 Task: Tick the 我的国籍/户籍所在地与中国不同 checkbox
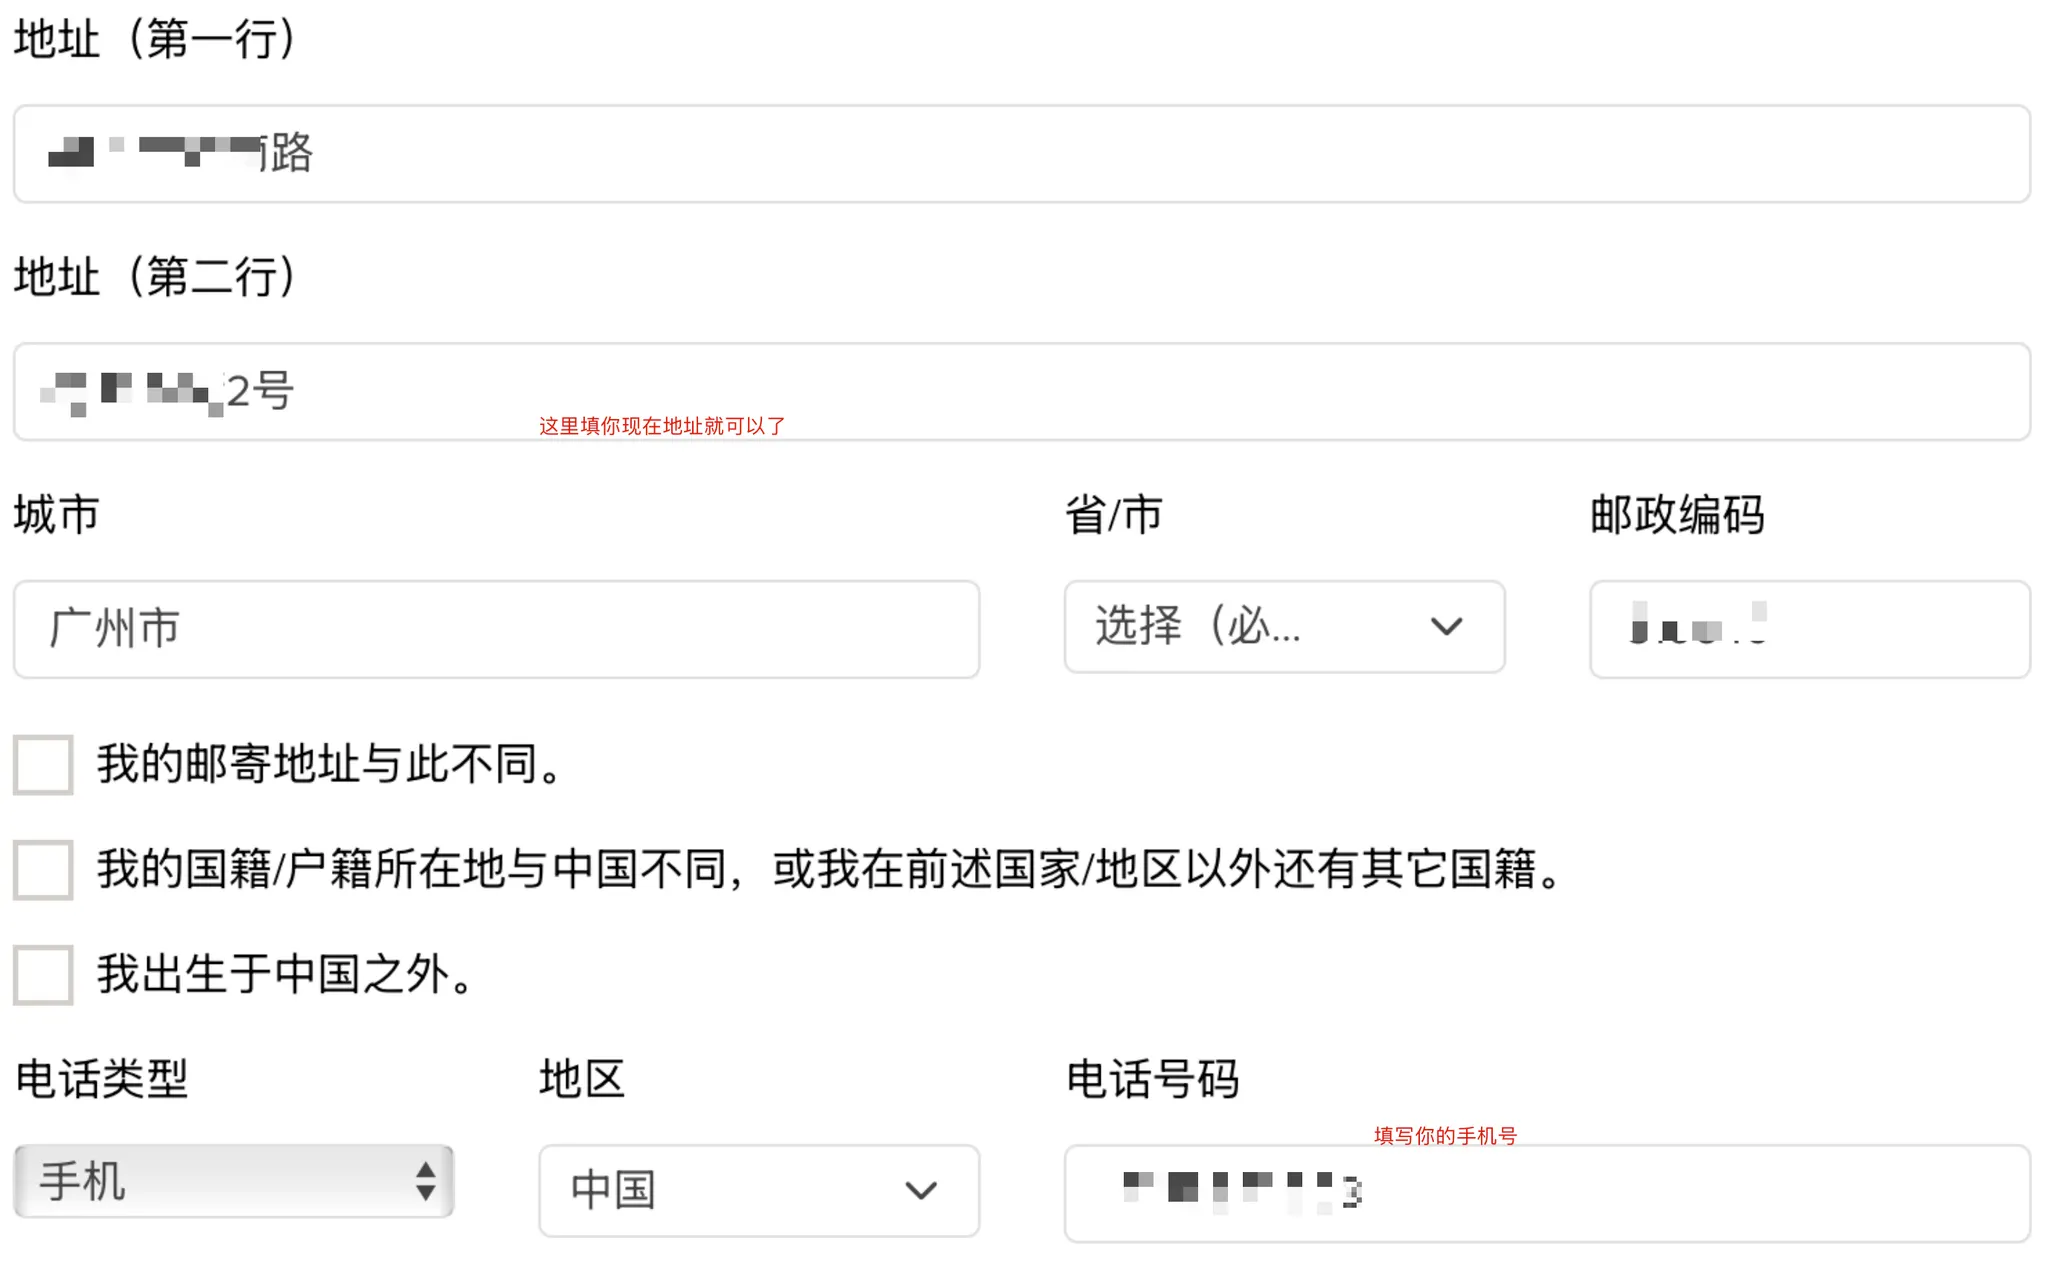pos(43,870)
